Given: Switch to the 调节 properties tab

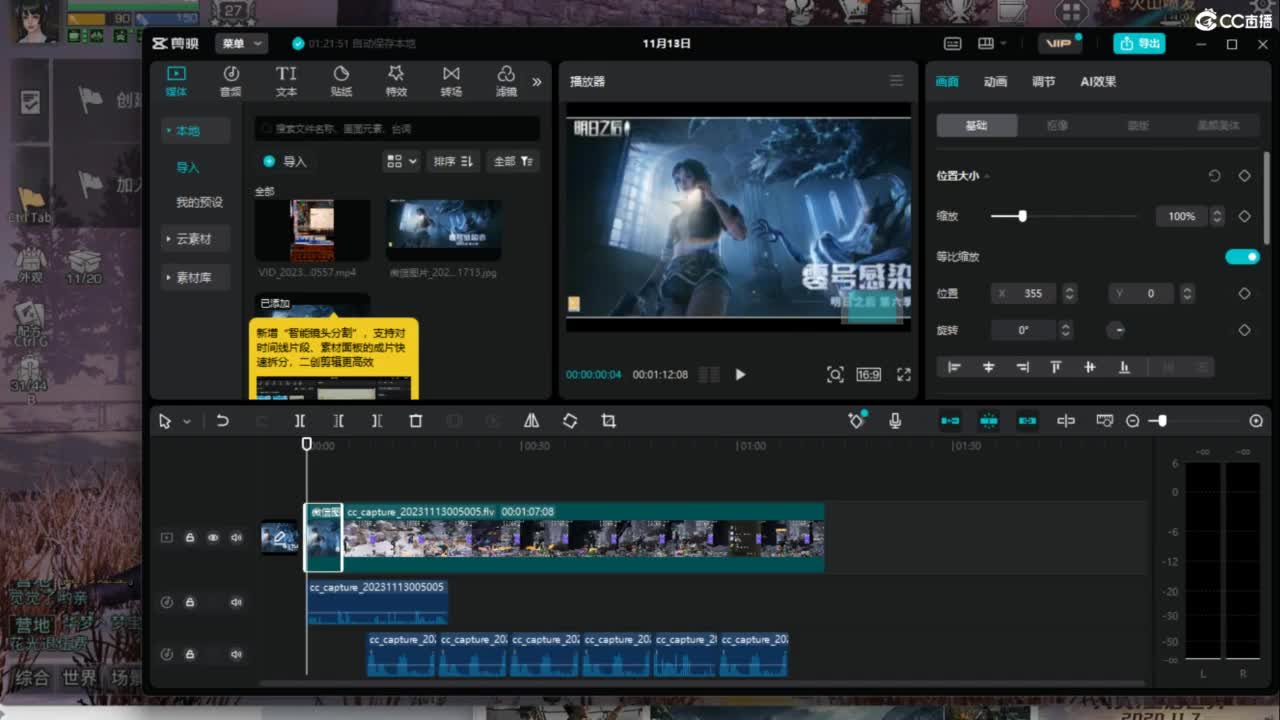Looking at the screenshot, I should pos(1043,82).
